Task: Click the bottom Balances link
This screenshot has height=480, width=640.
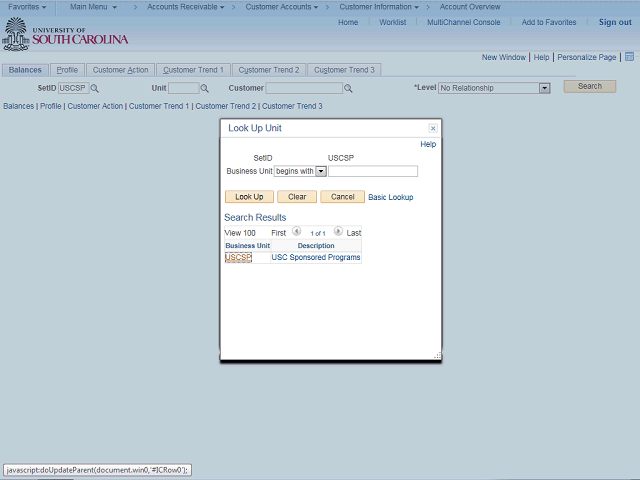Action: [18, 106]
